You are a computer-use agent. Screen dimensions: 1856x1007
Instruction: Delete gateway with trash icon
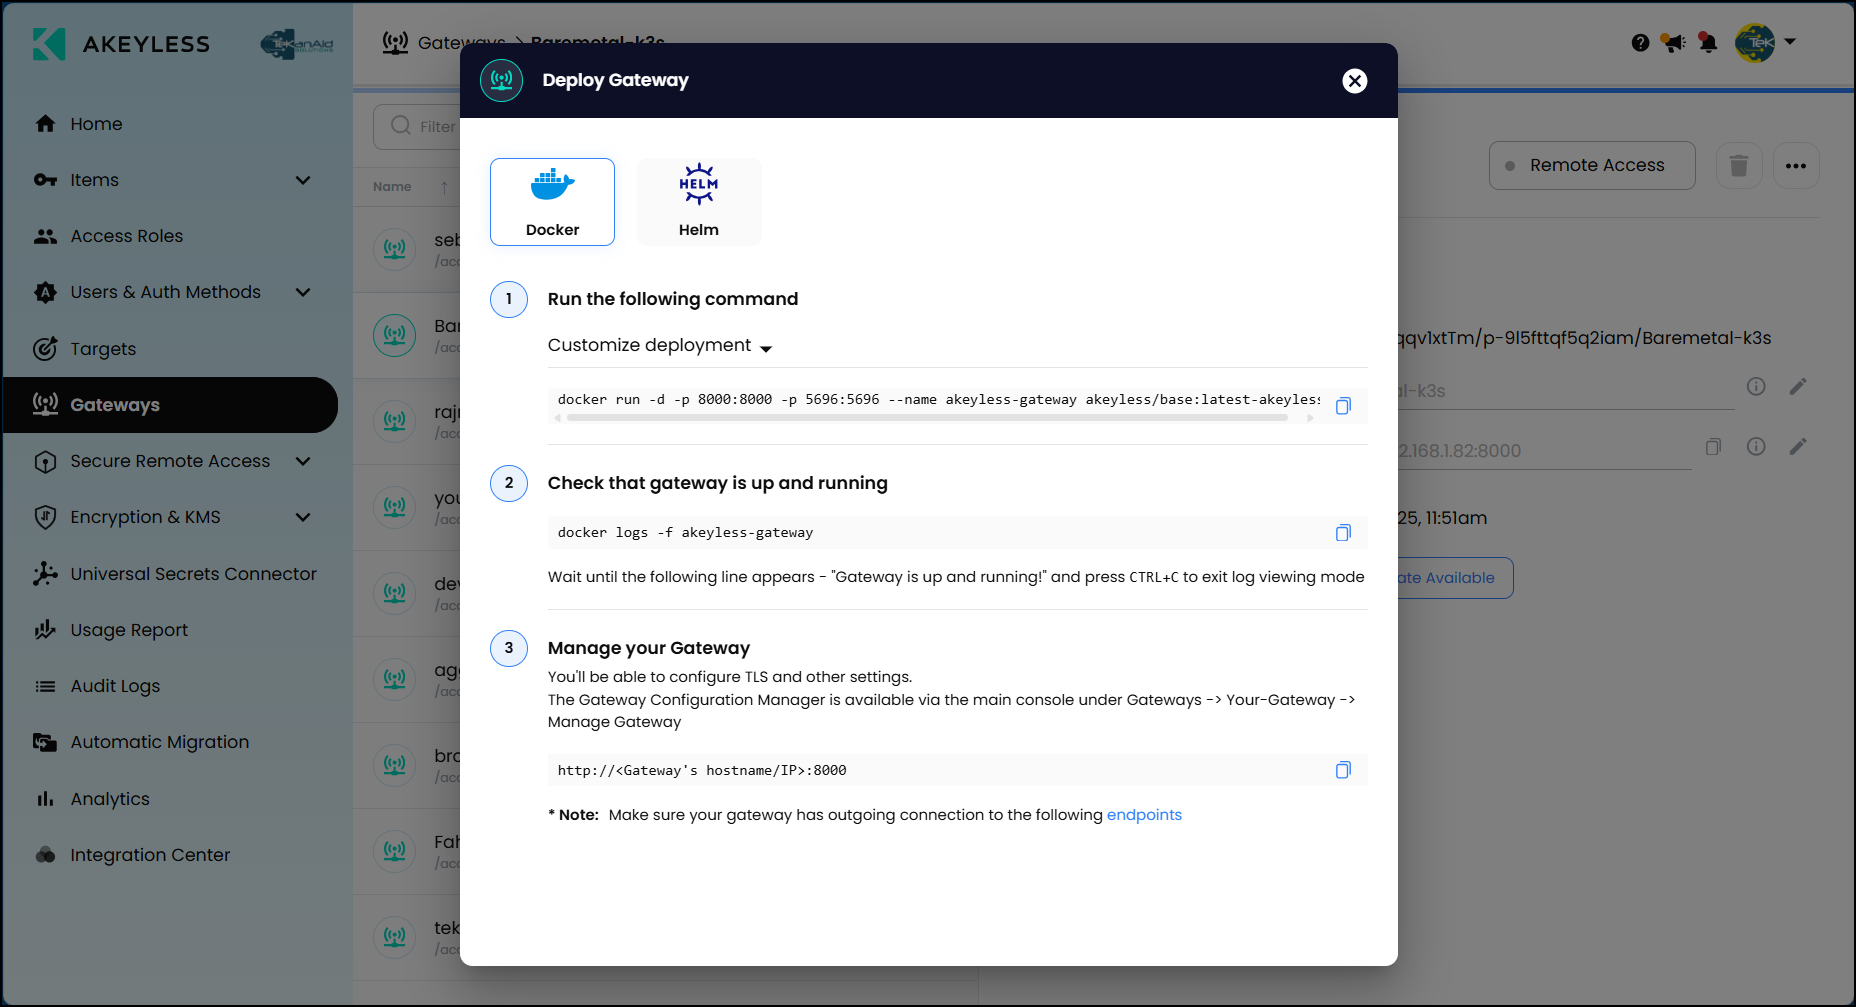1739,165
